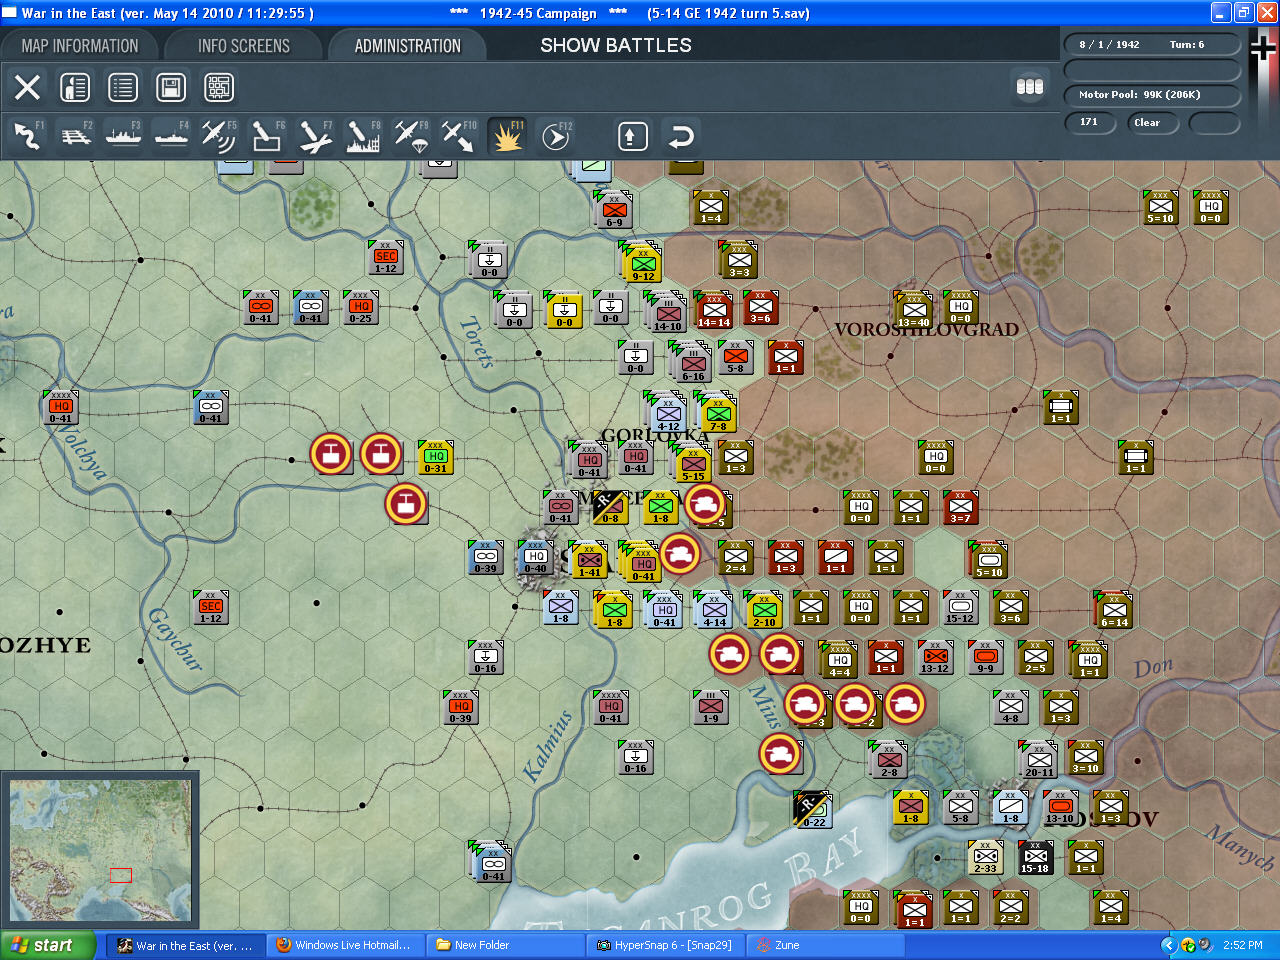Select the black 15-18 unit counter
1280x960 pixels.
point(1036,857)
